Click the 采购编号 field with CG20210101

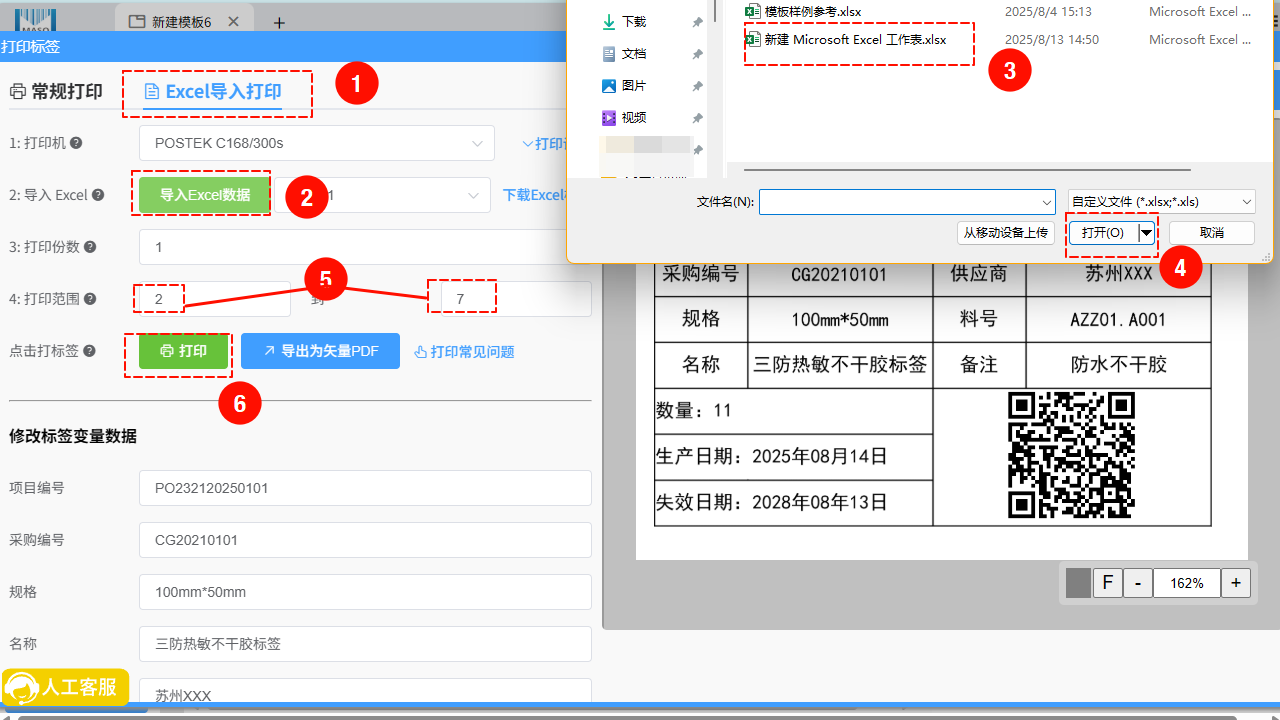(365, 540)
